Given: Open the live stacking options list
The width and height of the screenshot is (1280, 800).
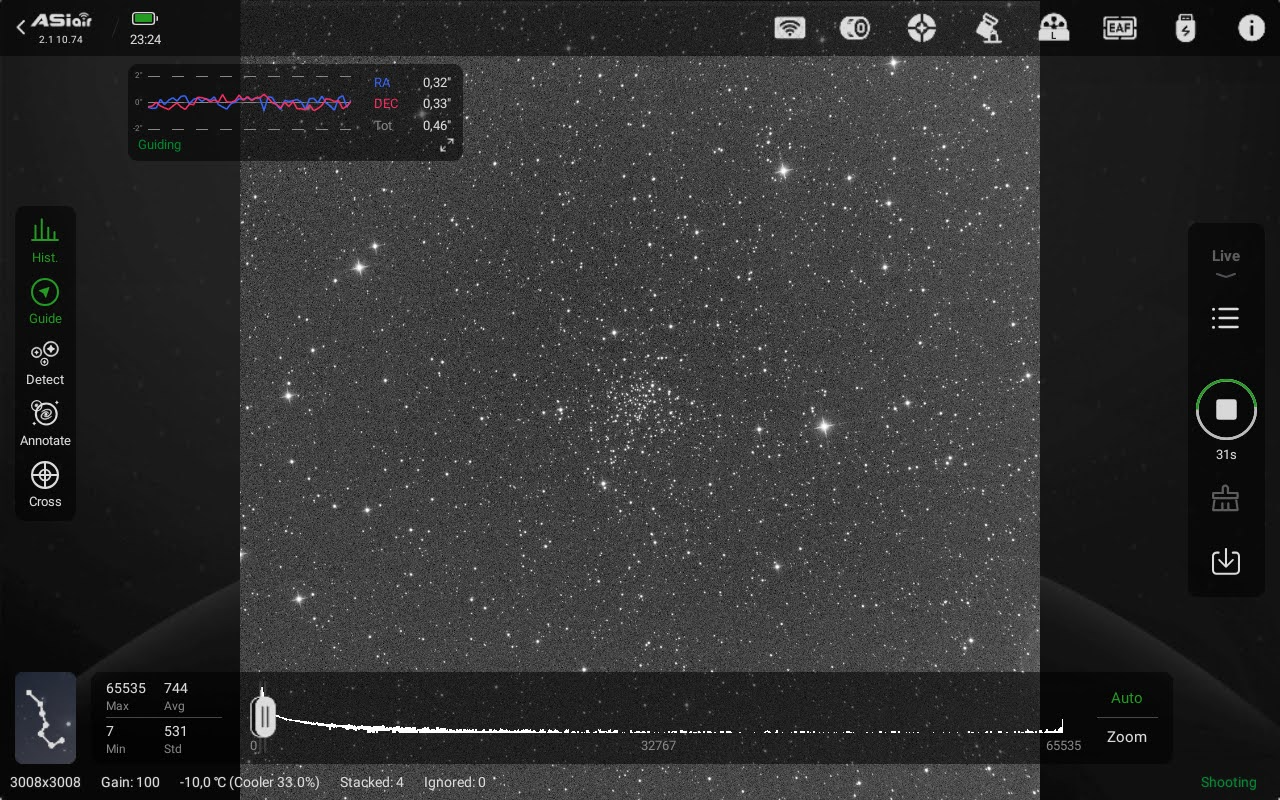Looking at the screenshot, I should pyautogui.click(x=1225, y=318).
